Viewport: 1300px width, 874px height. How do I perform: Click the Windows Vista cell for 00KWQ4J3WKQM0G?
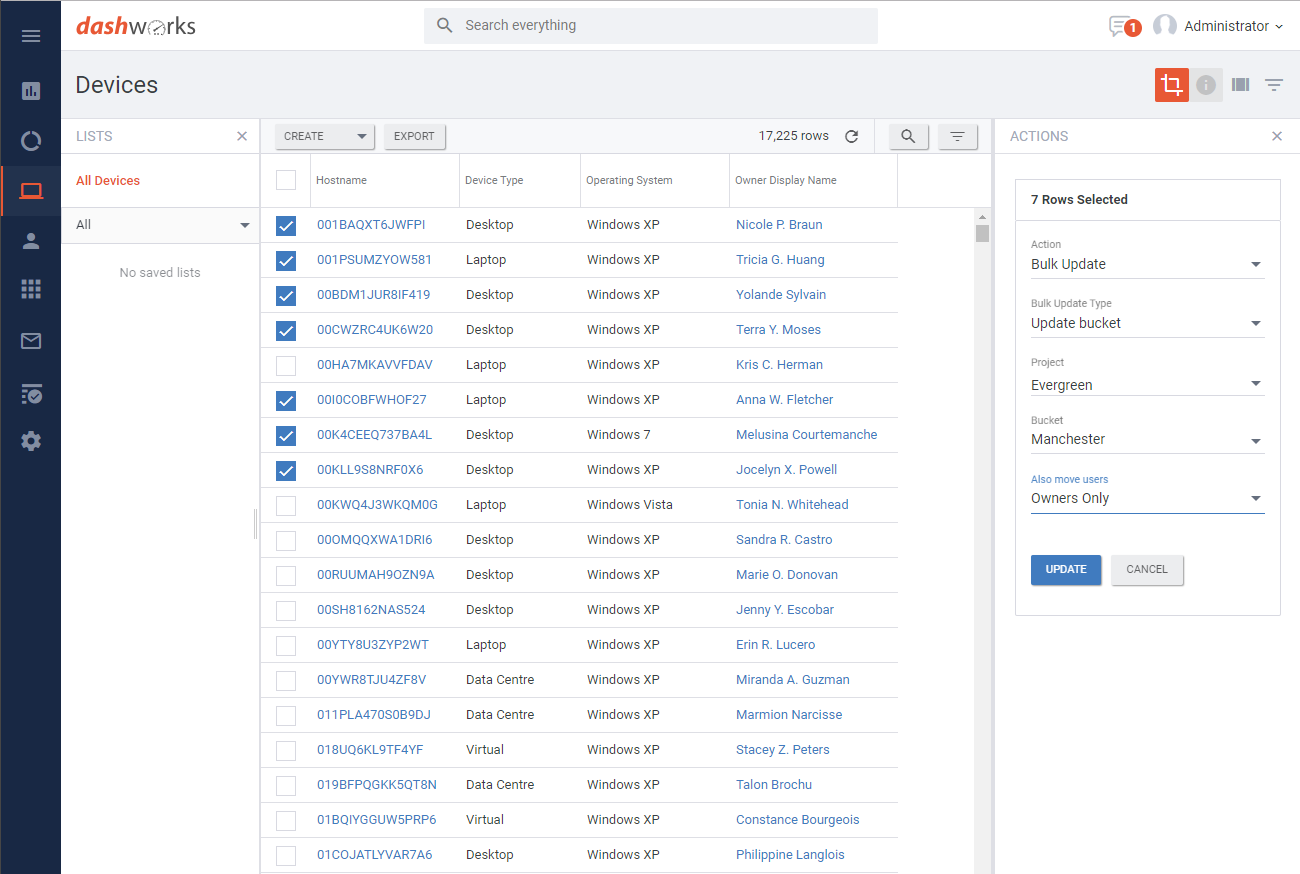(x=630, y=505)
